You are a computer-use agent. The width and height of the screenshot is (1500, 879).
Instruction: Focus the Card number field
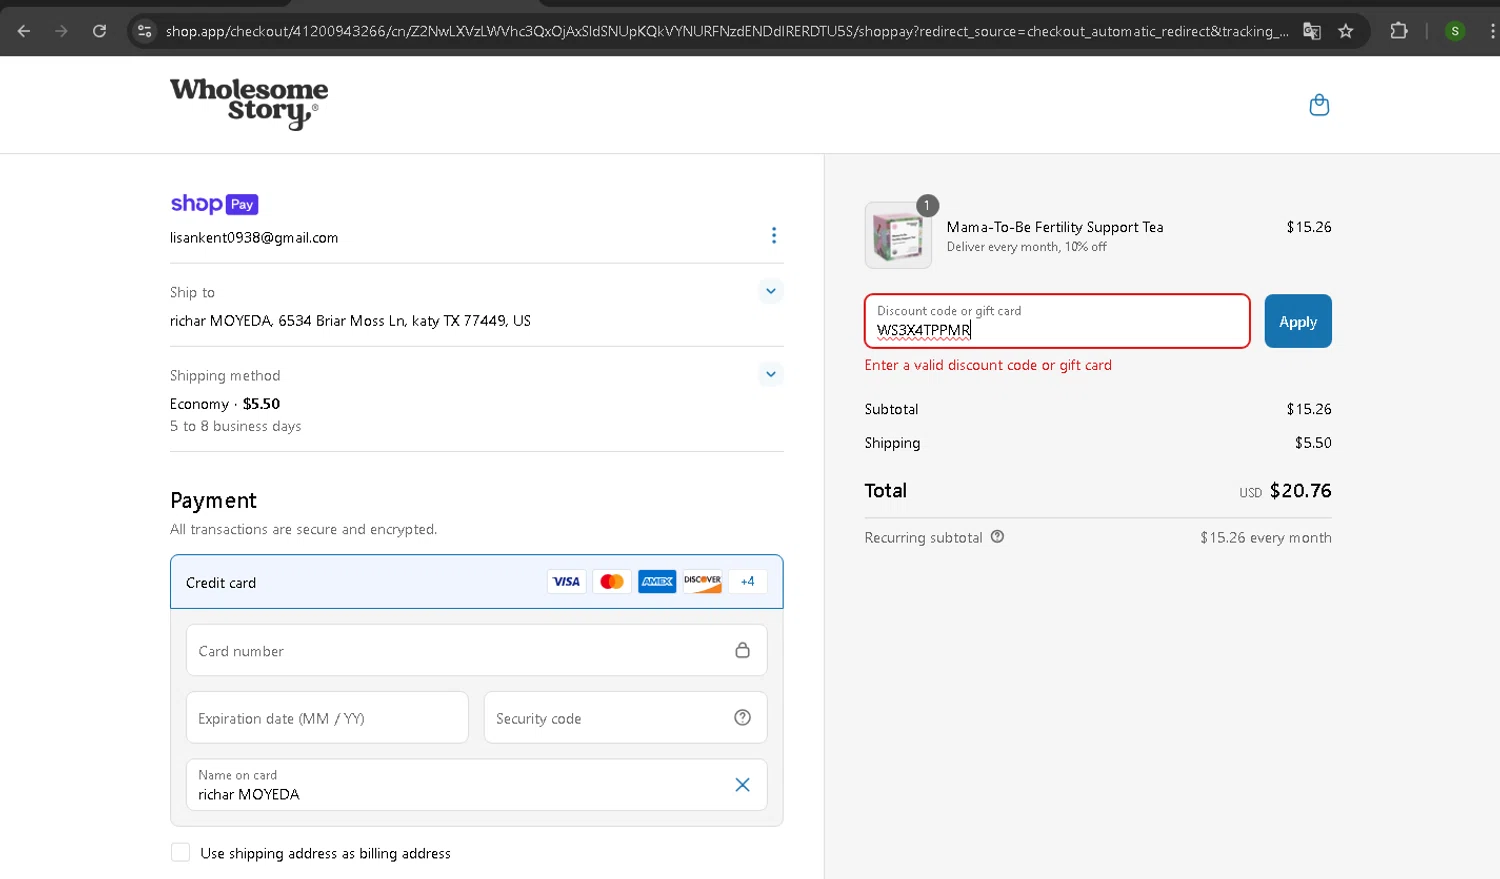coord(476,650)
